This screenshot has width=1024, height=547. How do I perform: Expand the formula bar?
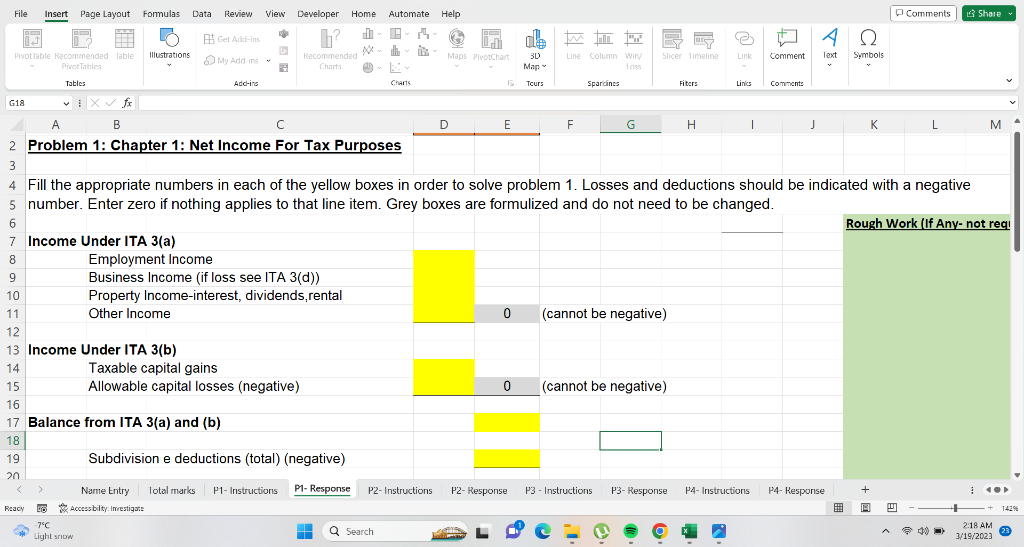(x=1012, y=102)
